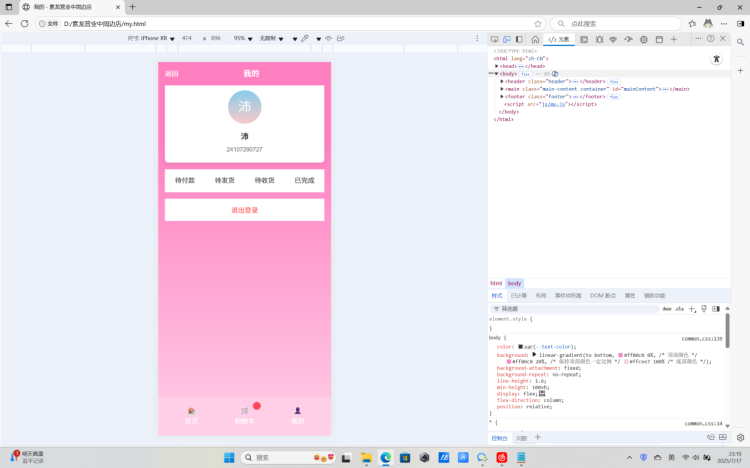The image size is (750, 468).
Task: Open the common.css:14 source link
Action: [703, 423]
